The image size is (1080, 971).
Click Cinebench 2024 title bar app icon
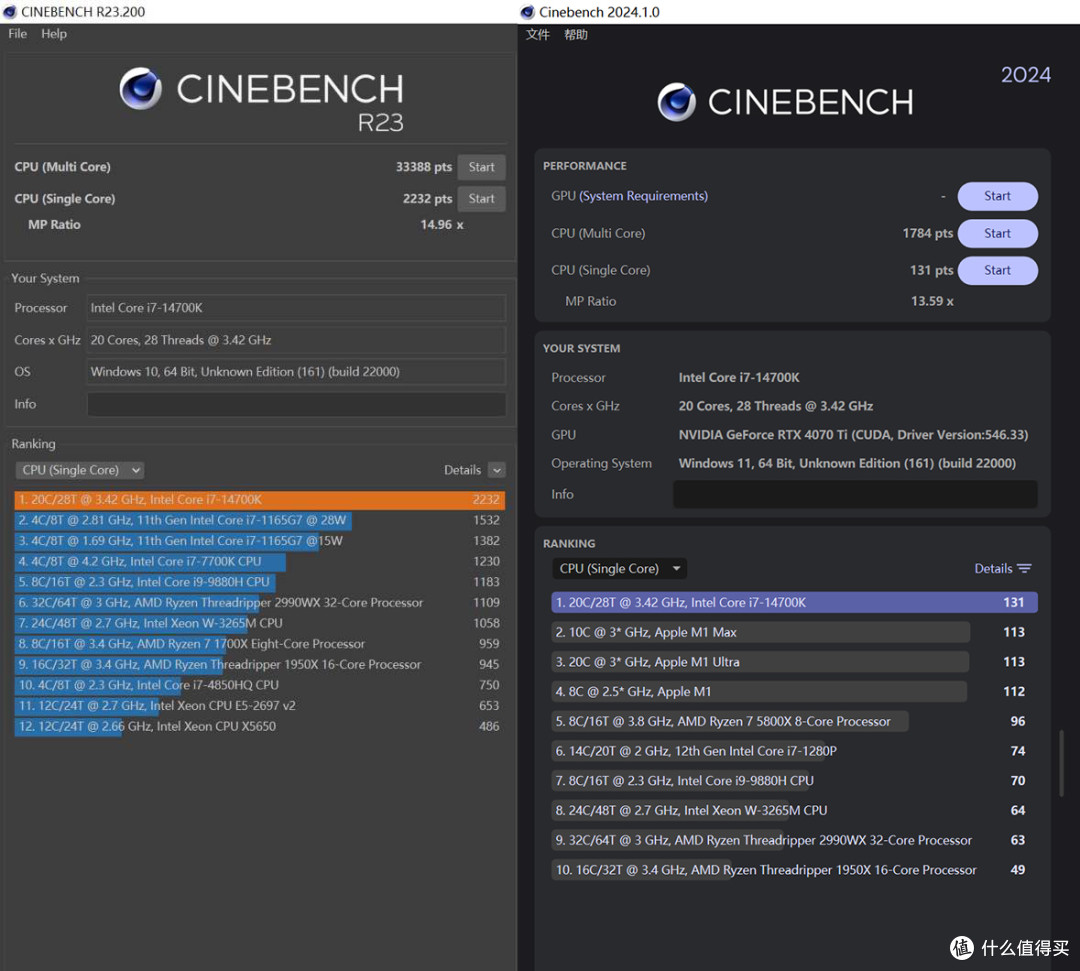point(528,12)
